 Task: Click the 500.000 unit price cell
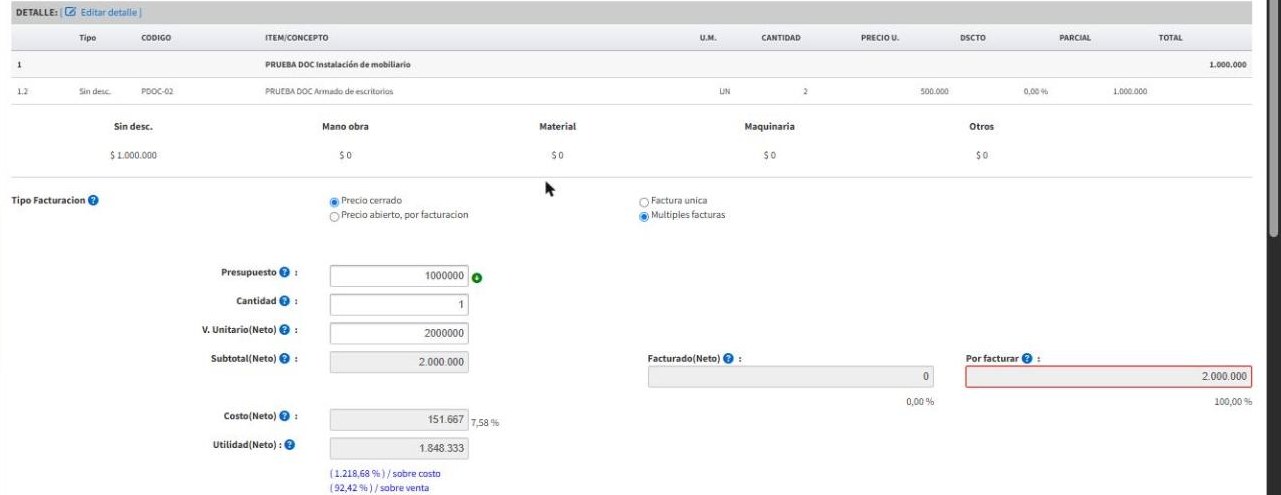pyautogui.click(x=934, y=91)
